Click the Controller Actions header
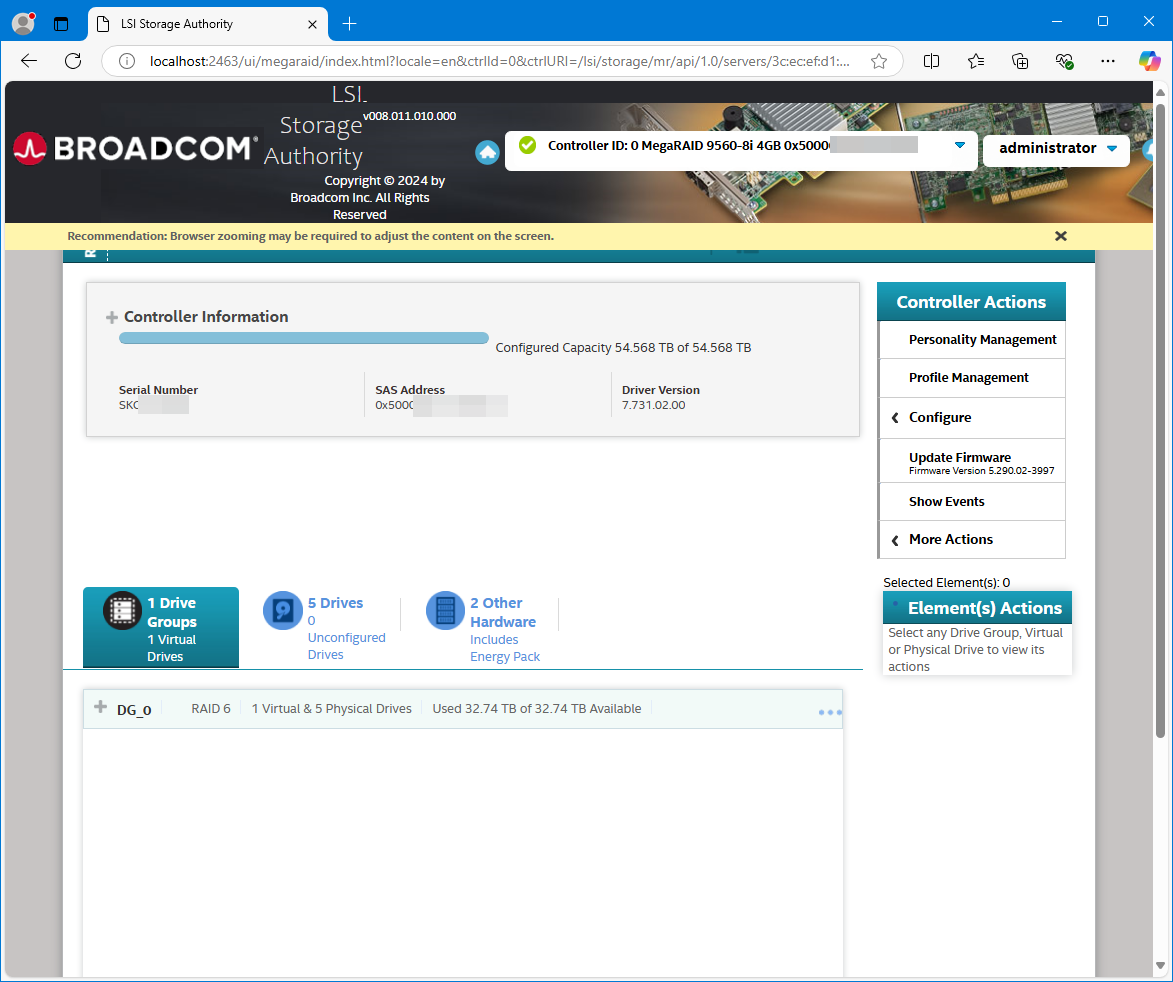1173x982 pixels. click(x=971, y=301)
